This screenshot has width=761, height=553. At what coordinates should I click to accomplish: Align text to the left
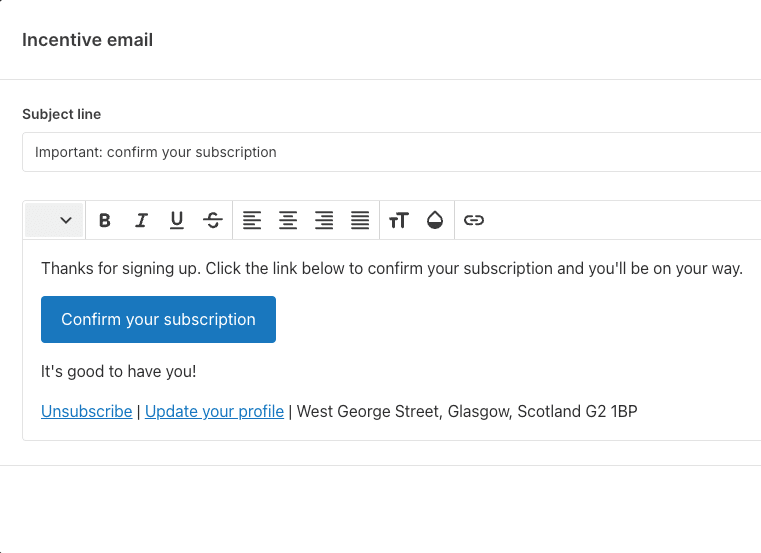[252, 220]
